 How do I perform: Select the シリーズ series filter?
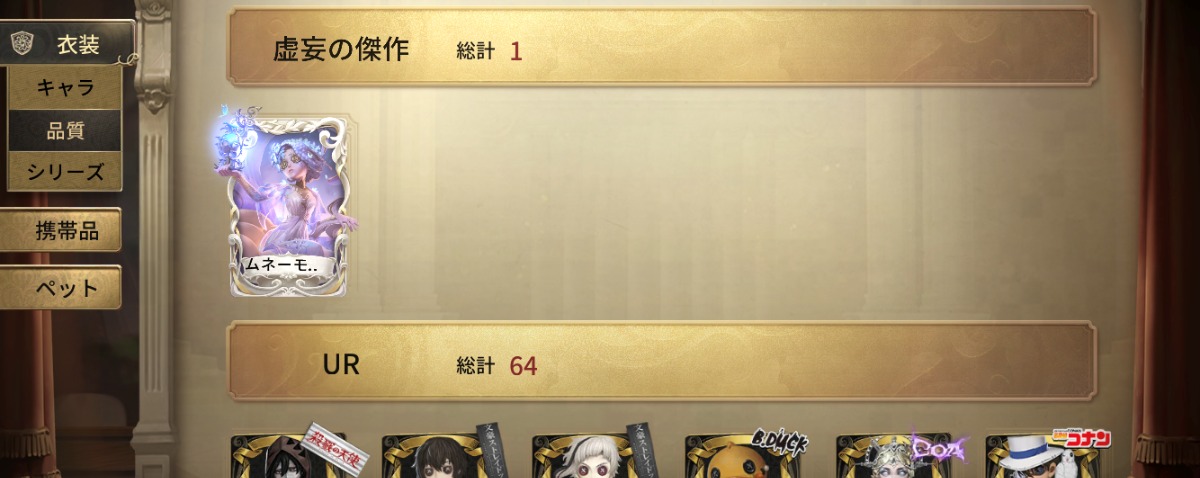(65, 172)
